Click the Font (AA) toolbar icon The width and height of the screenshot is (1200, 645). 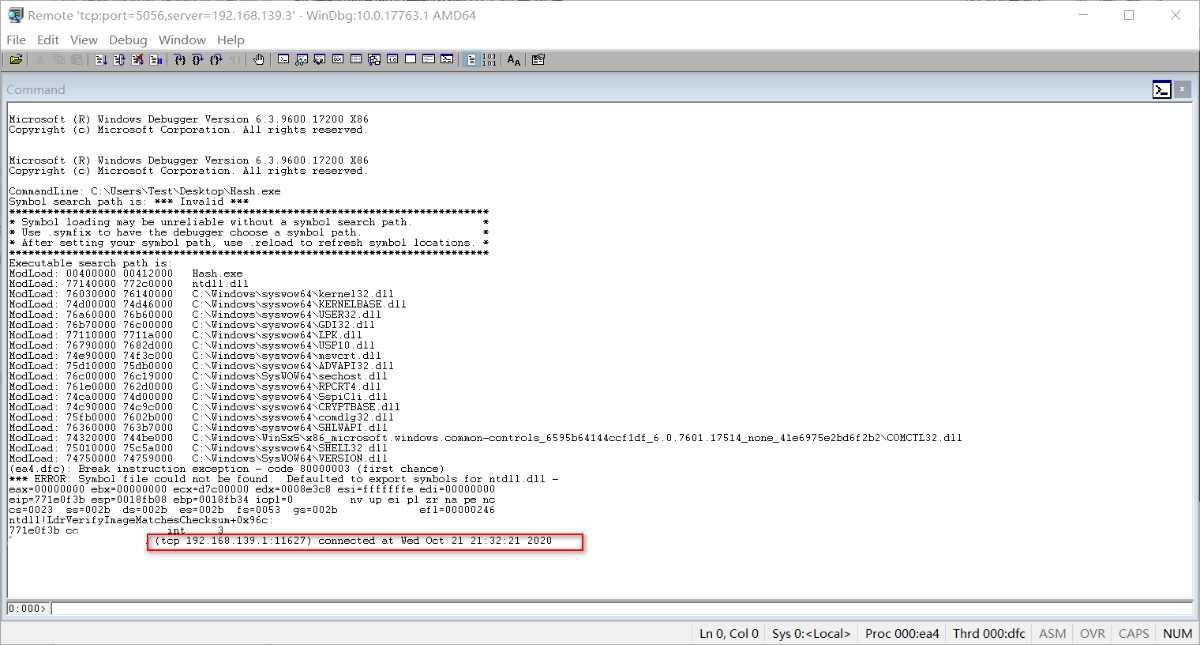click(514, 60)
